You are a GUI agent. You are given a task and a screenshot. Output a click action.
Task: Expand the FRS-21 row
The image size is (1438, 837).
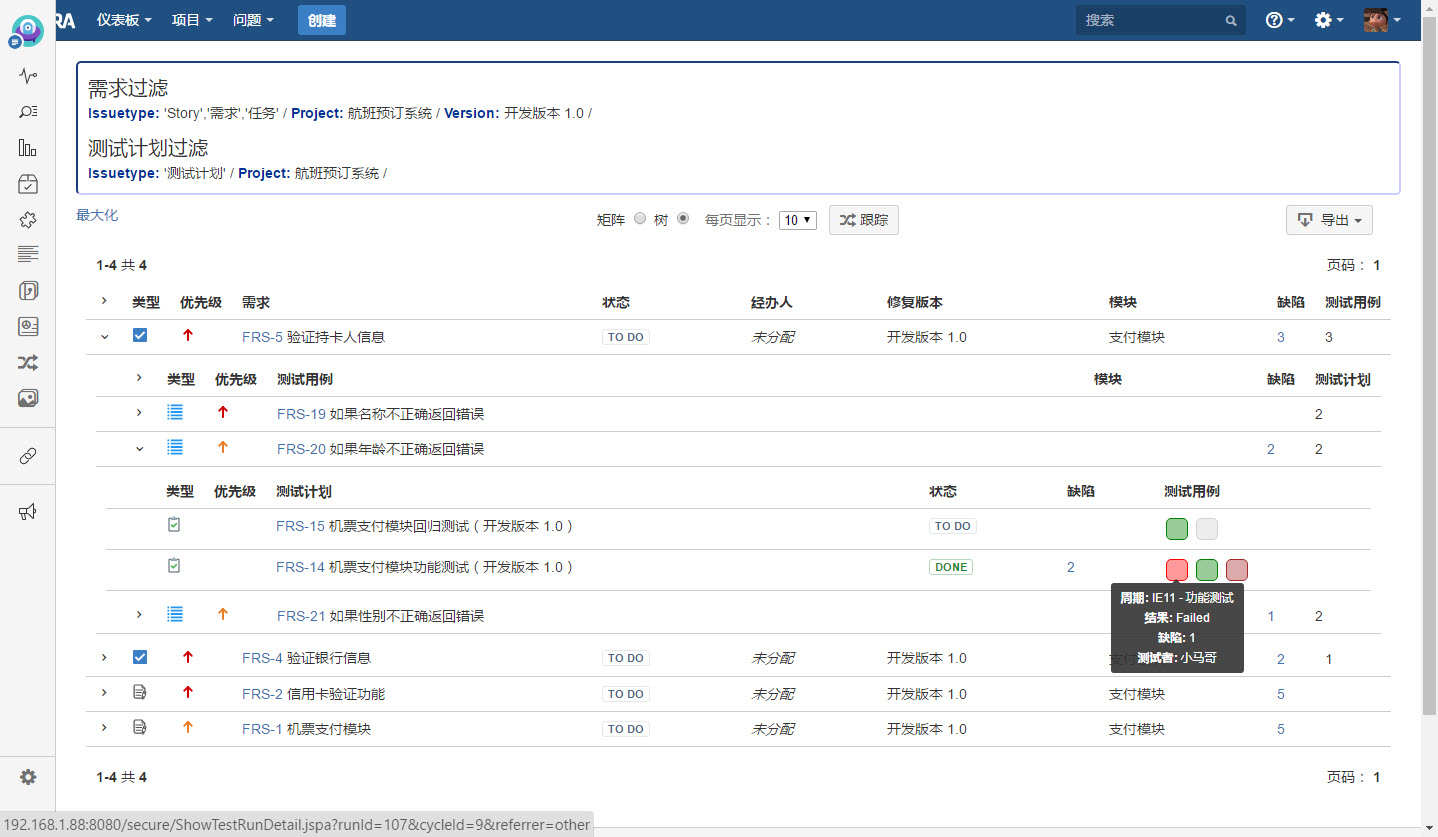139,614
